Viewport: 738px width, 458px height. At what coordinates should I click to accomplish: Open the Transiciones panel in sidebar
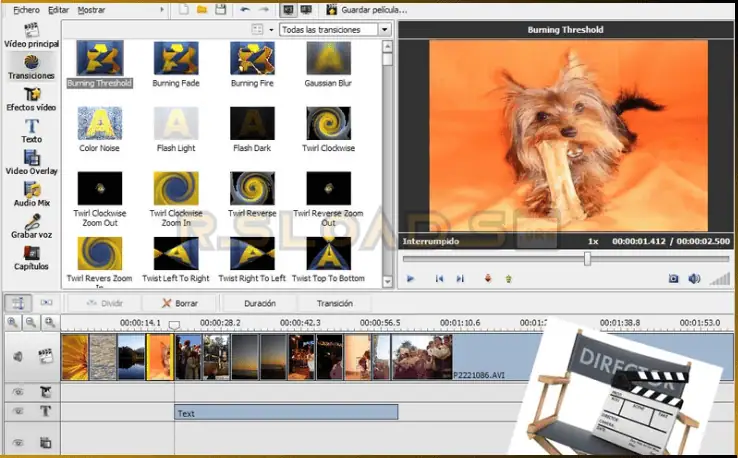pos(31,62)
